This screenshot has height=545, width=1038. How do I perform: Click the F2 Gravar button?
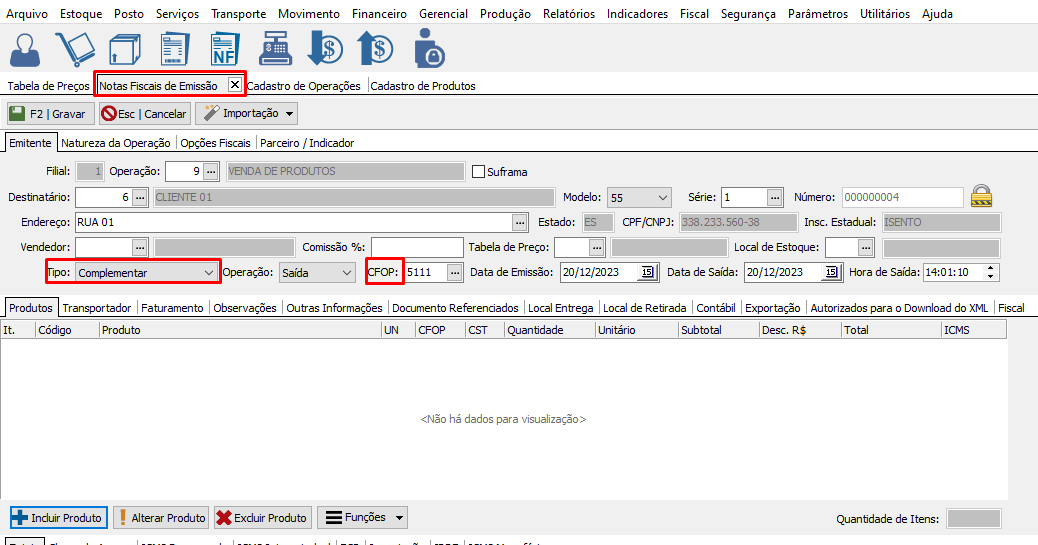coord(50,114)
